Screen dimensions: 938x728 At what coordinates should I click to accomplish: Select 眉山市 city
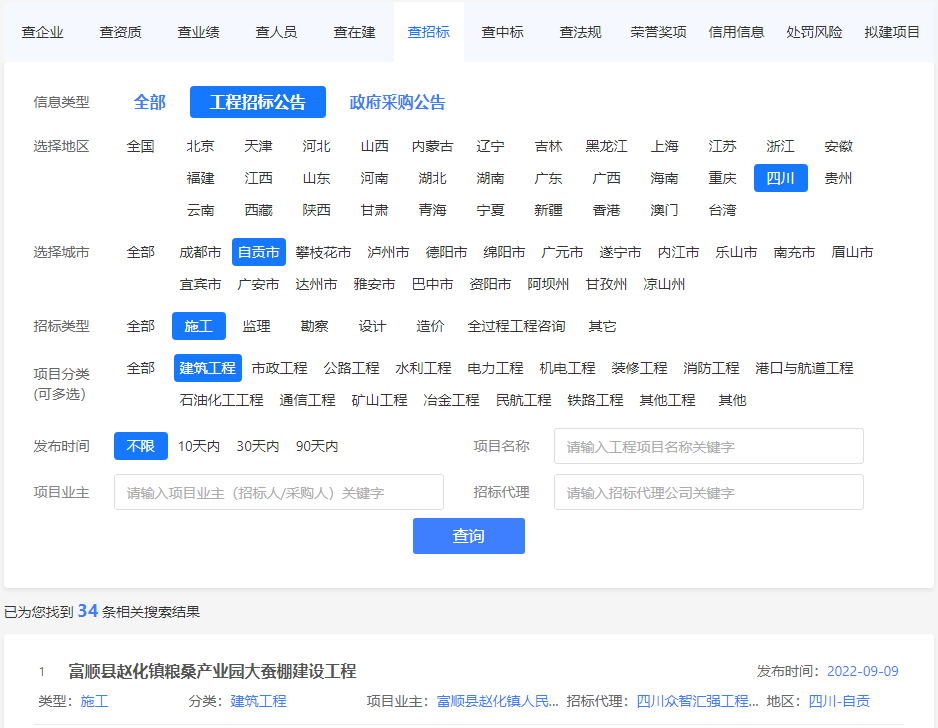tap(852, 252)
